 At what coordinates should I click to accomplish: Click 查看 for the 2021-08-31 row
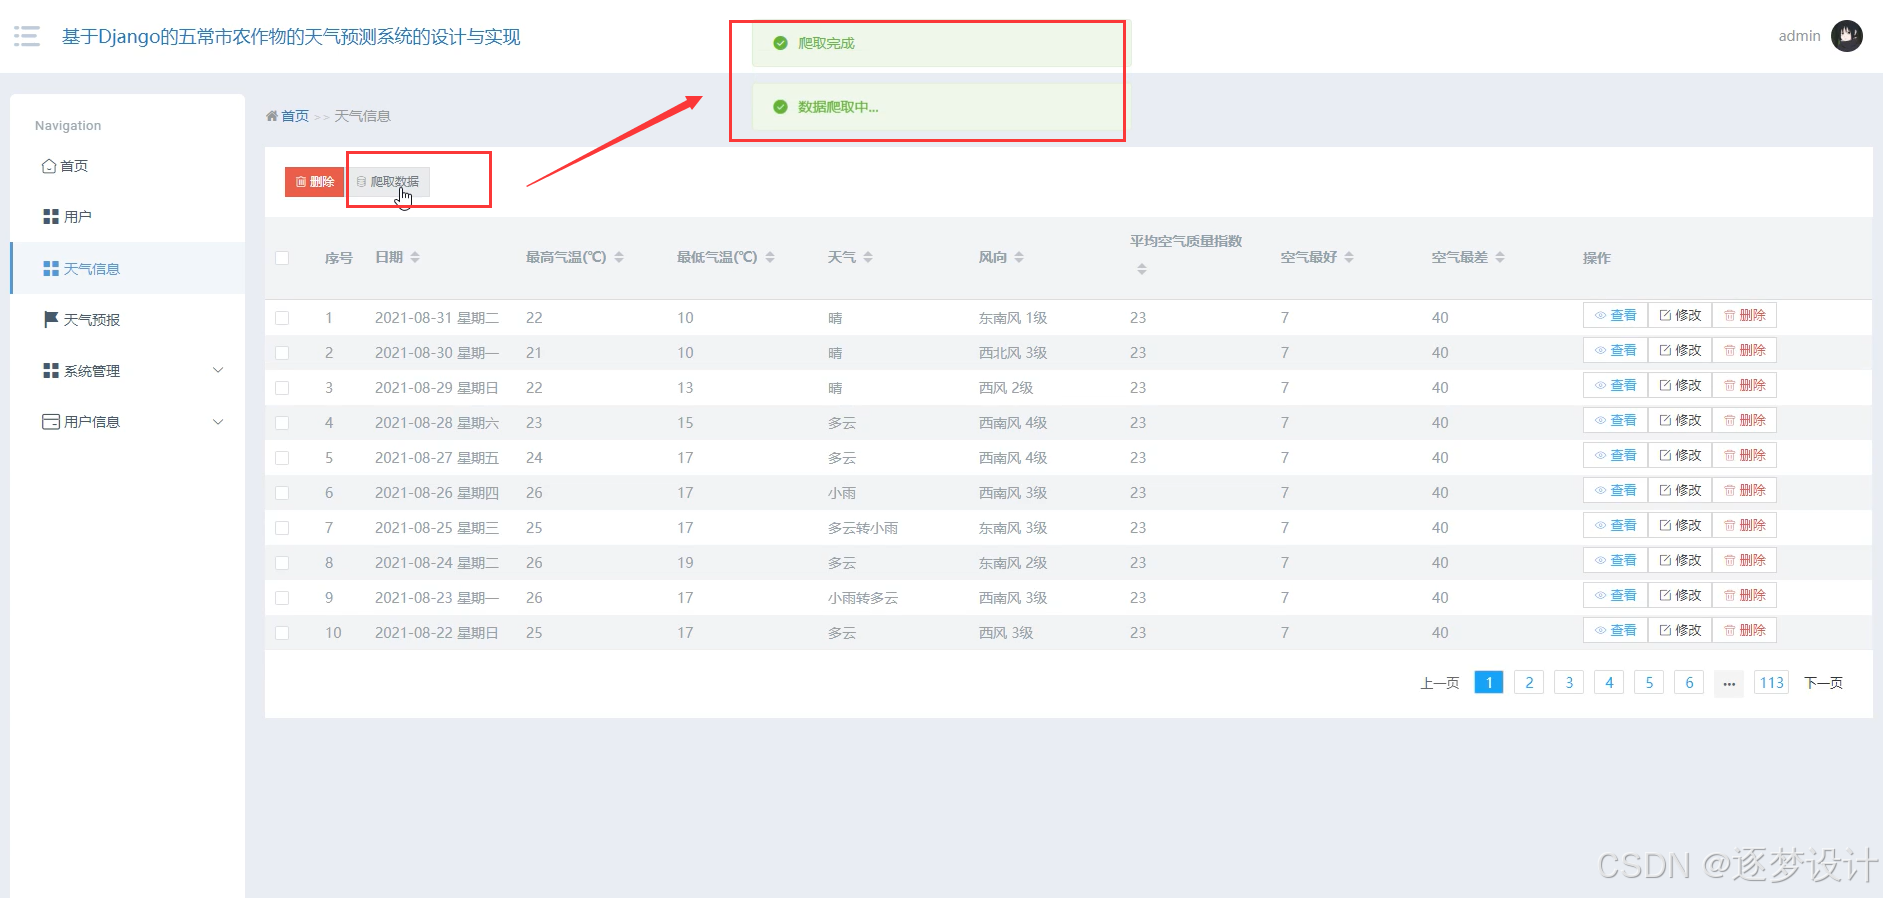tap(1615, 315)
